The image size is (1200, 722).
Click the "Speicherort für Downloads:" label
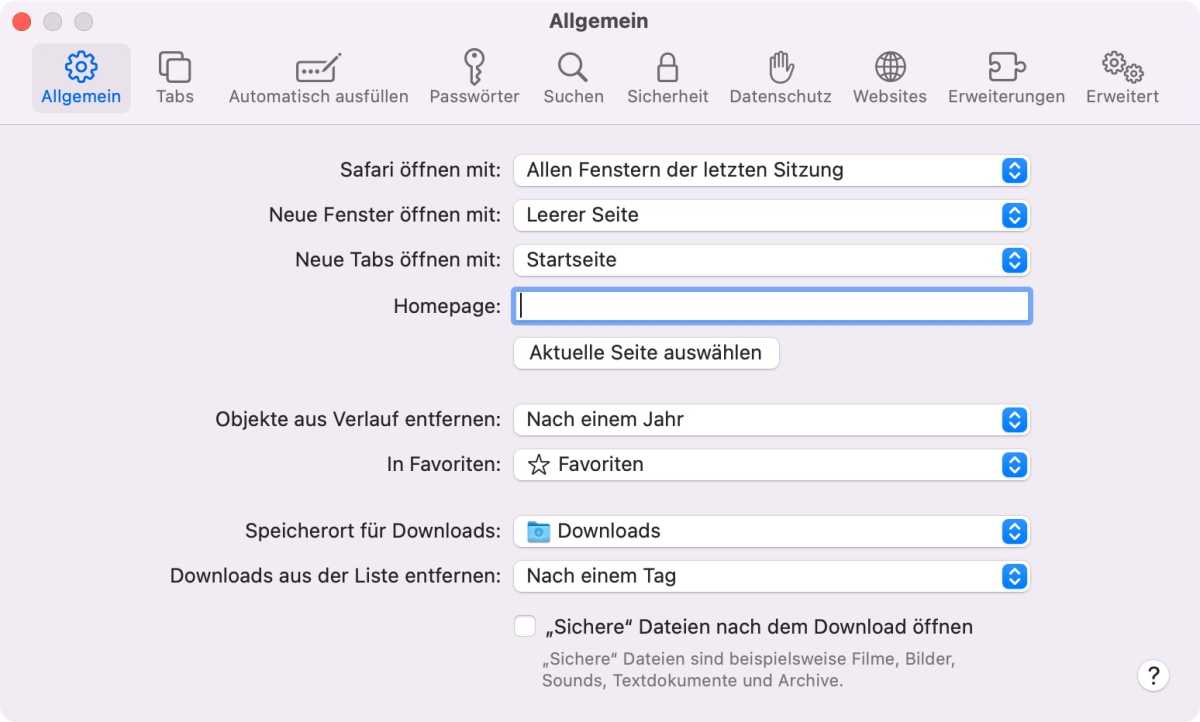373,531
